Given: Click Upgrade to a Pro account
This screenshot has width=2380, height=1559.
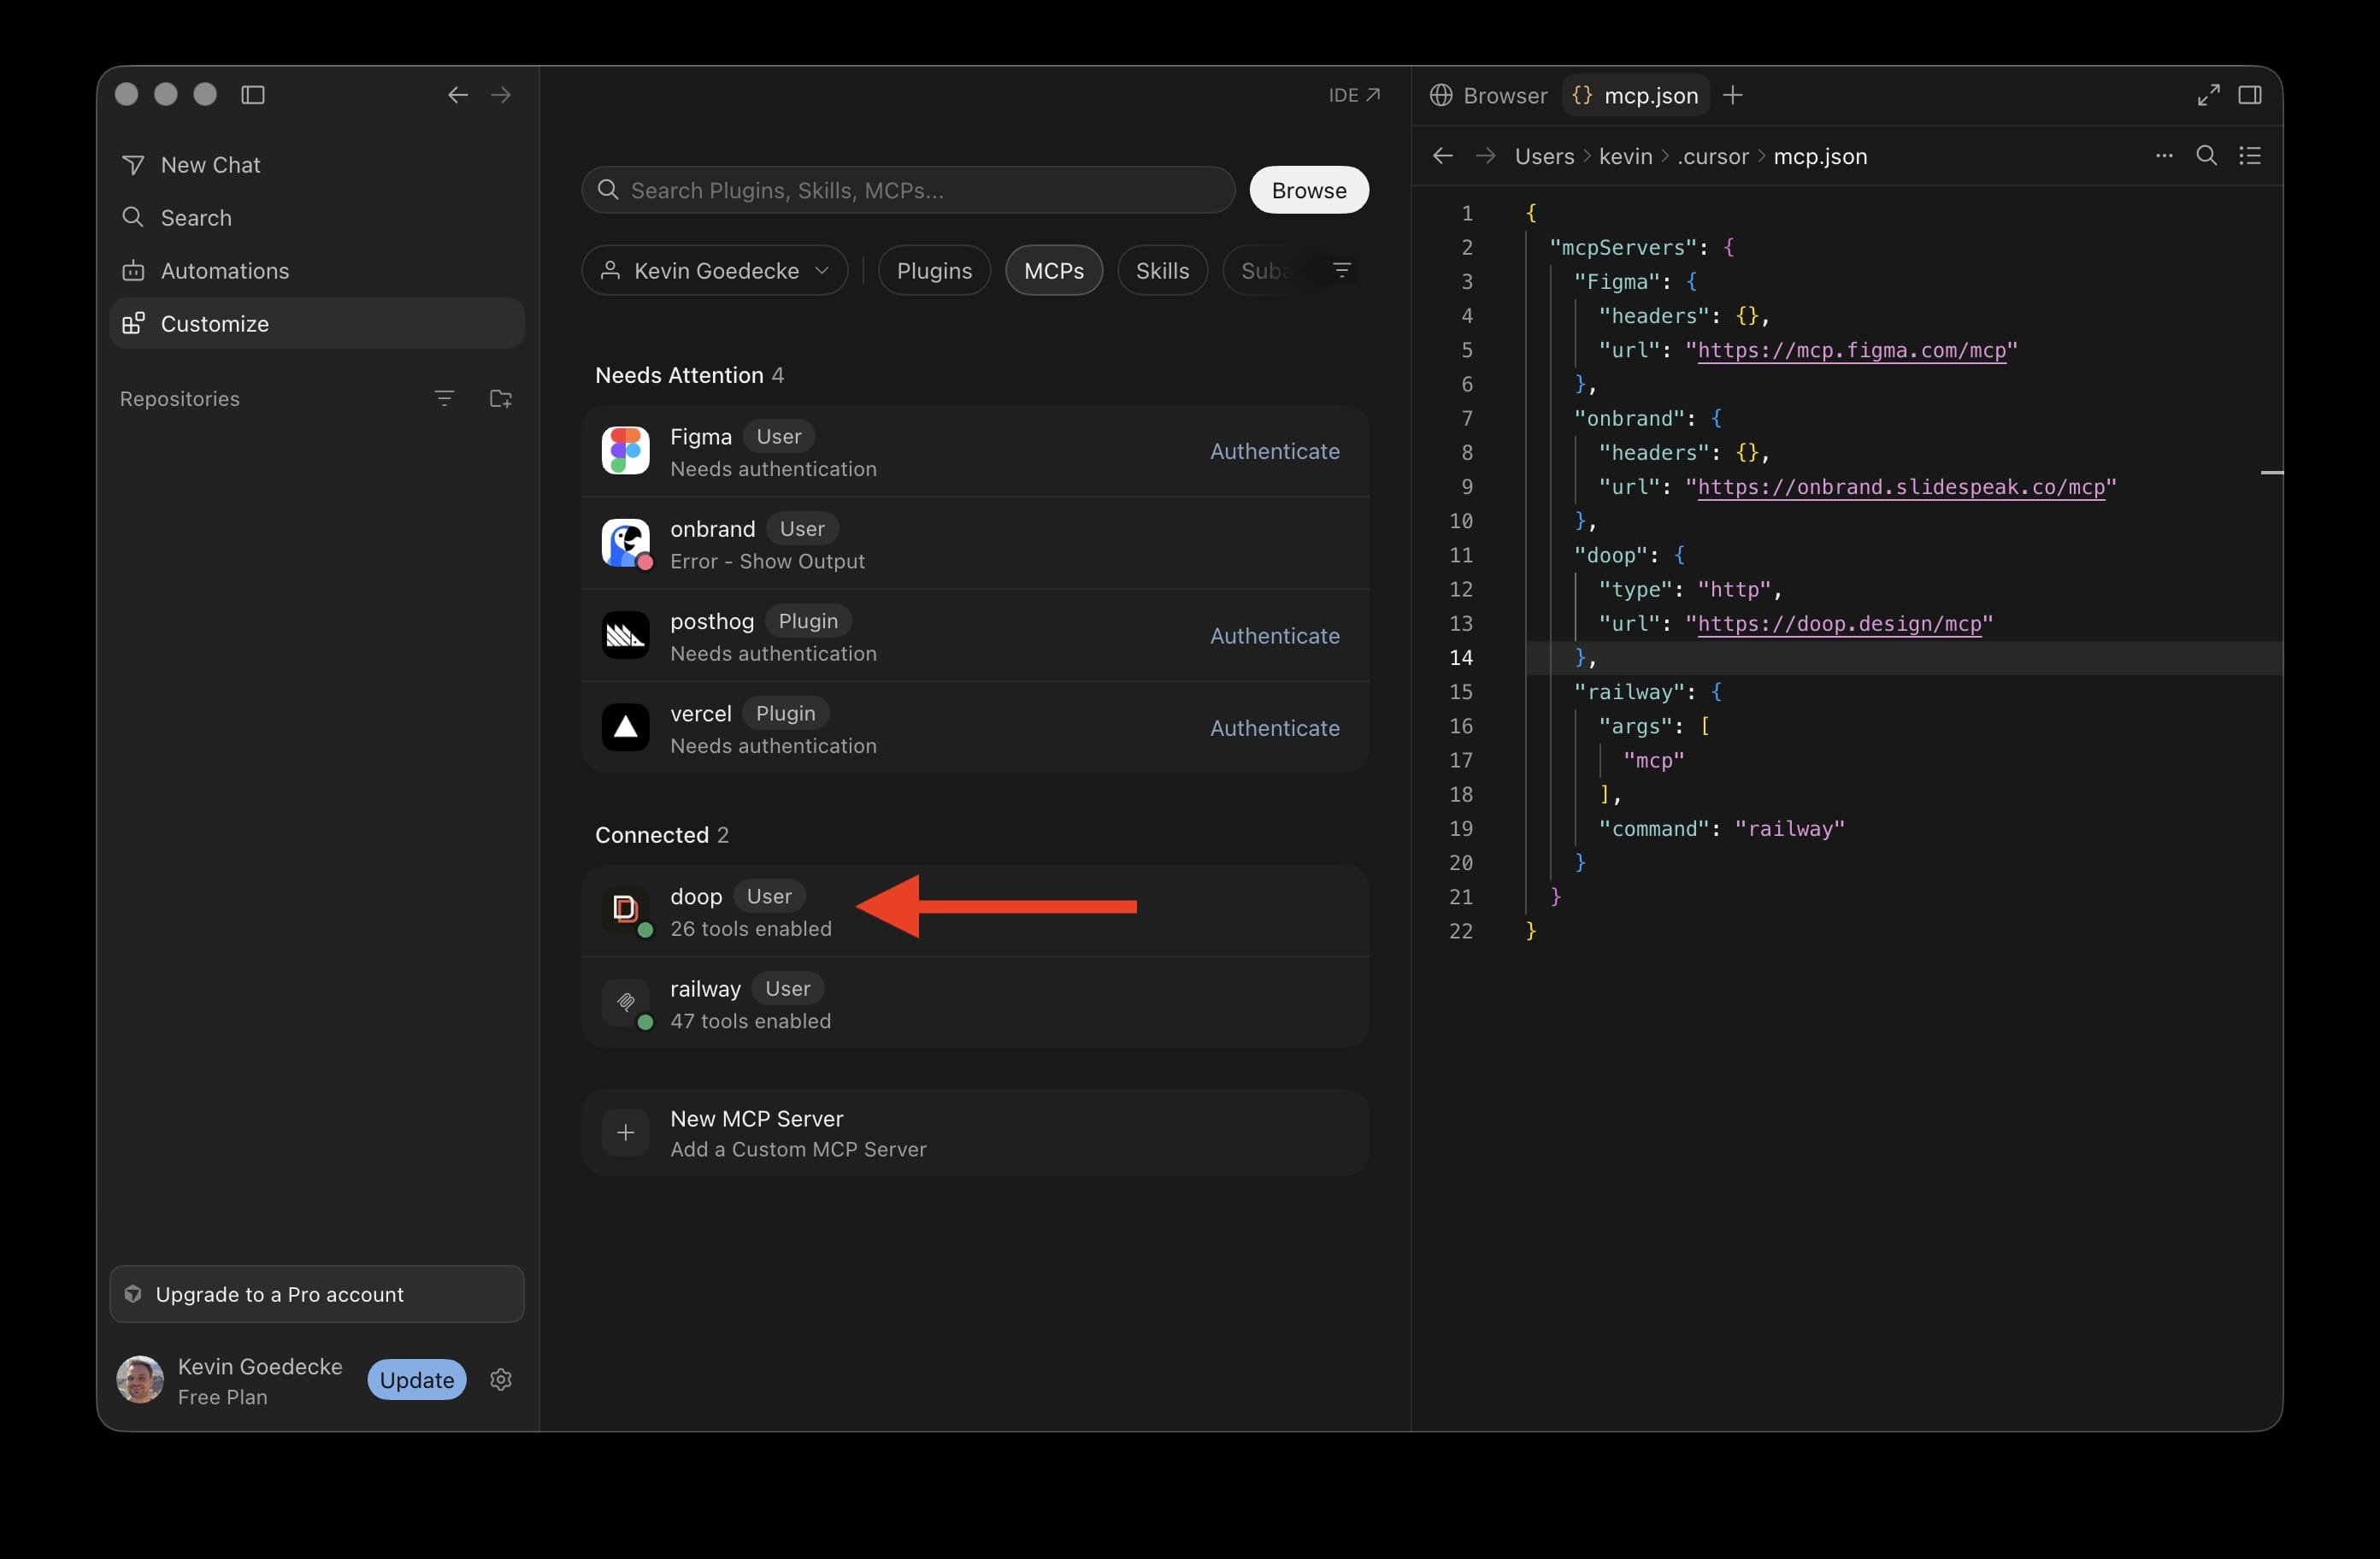Looking at the screenshot, I should coord(316,1294).
